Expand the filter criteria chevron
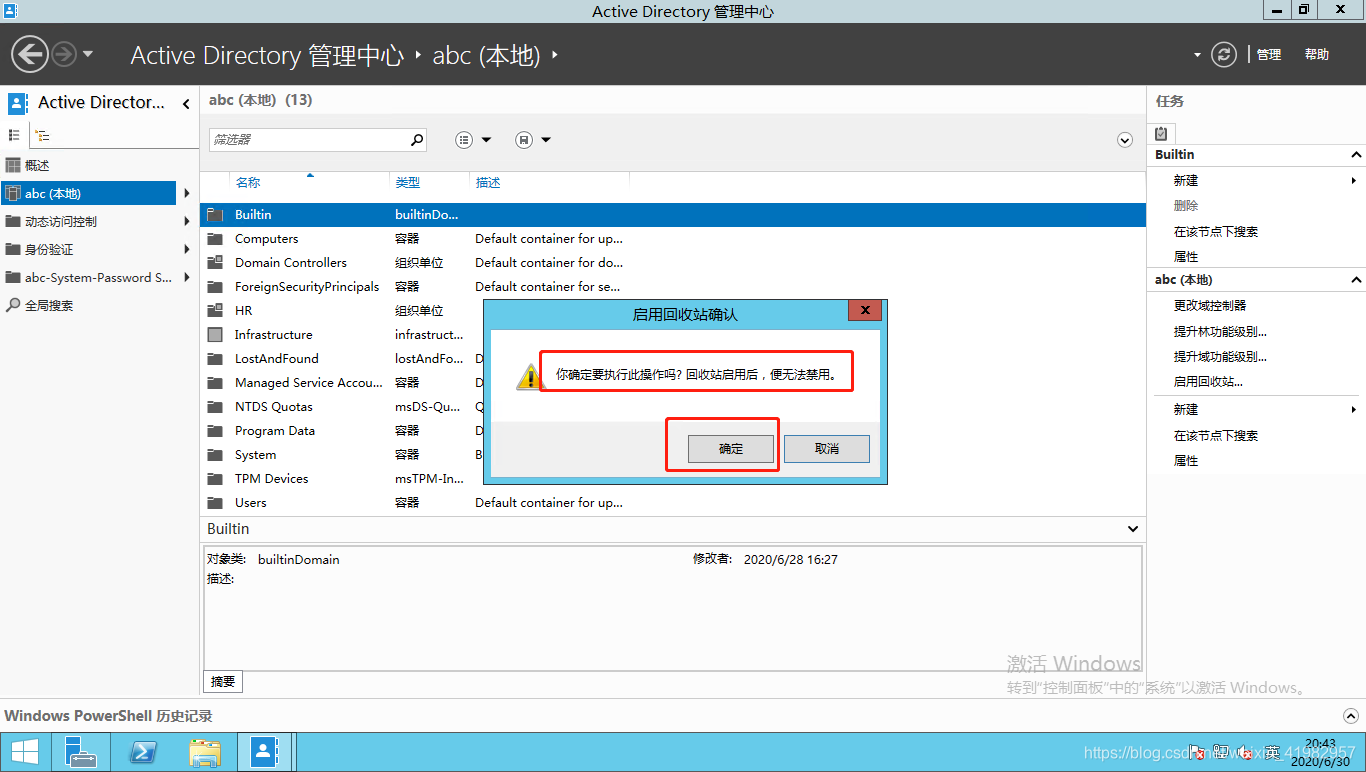 point(1125,140)
